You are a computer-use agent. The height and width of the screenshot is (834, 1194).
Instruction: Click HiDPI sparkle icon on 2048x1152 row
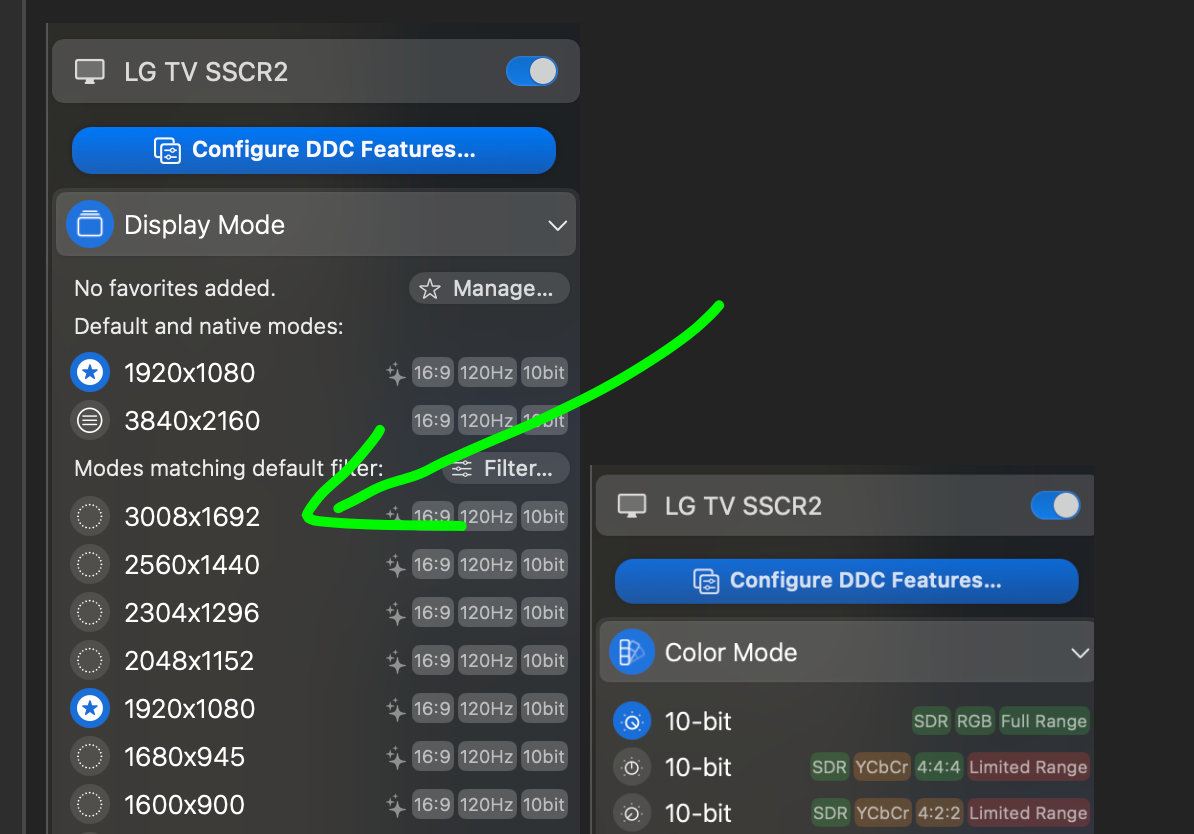[x=395, y=661]
